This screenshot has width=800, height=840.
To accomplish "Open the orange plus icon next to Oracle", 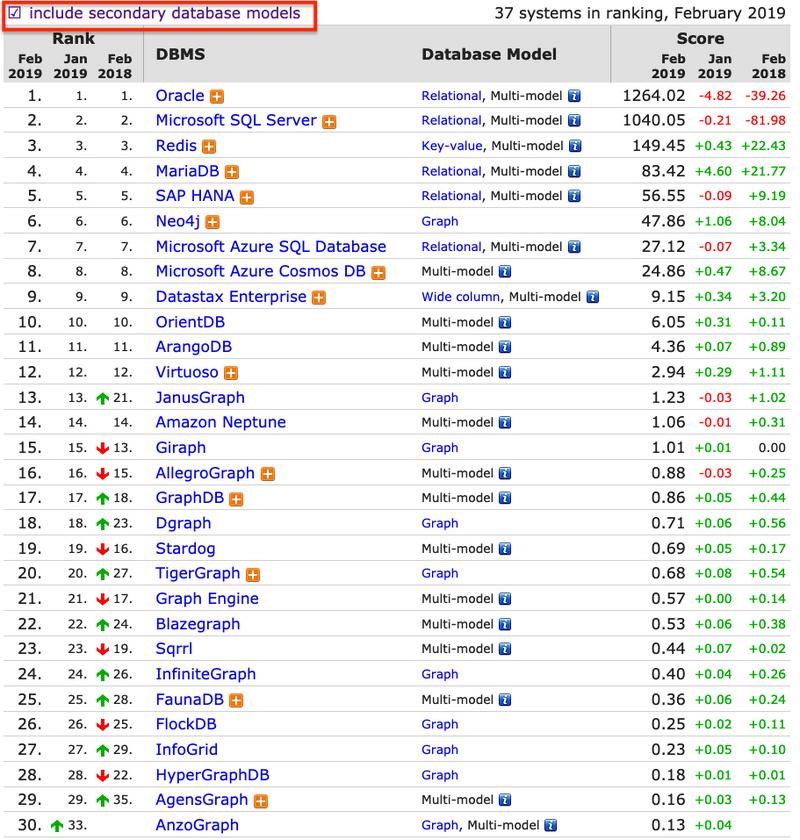I will [216, 96].
